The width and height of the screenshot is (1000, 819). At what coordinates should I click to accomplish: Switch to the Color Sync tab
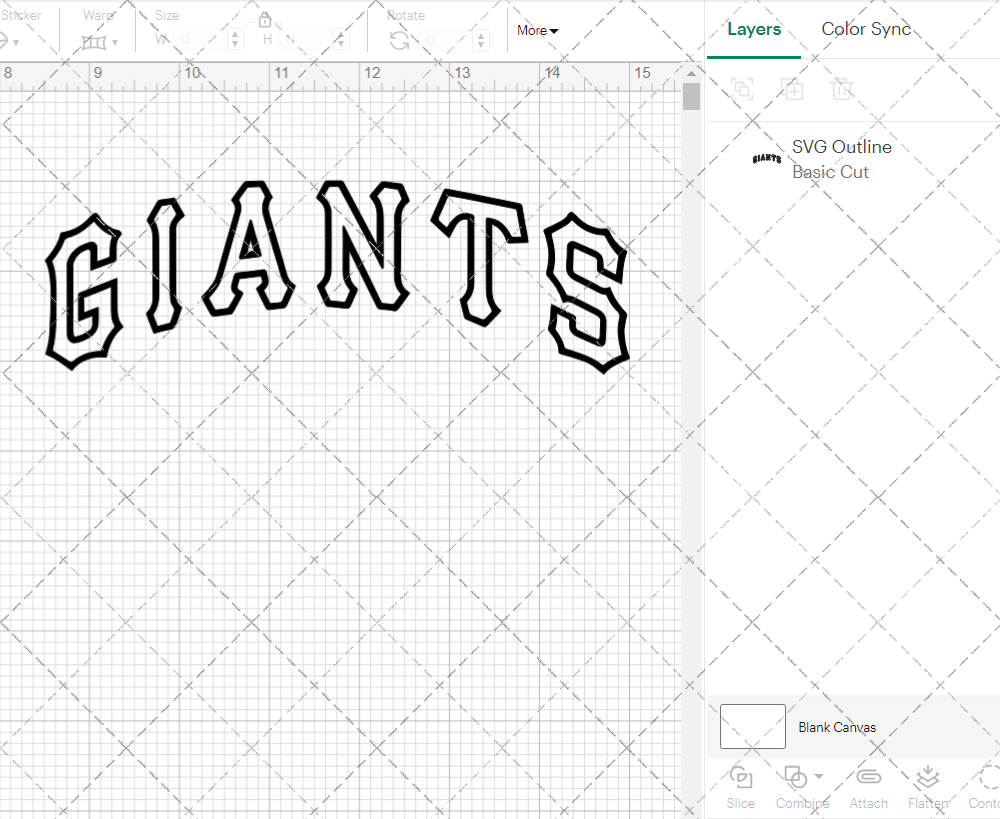click(x=866, y=29)
